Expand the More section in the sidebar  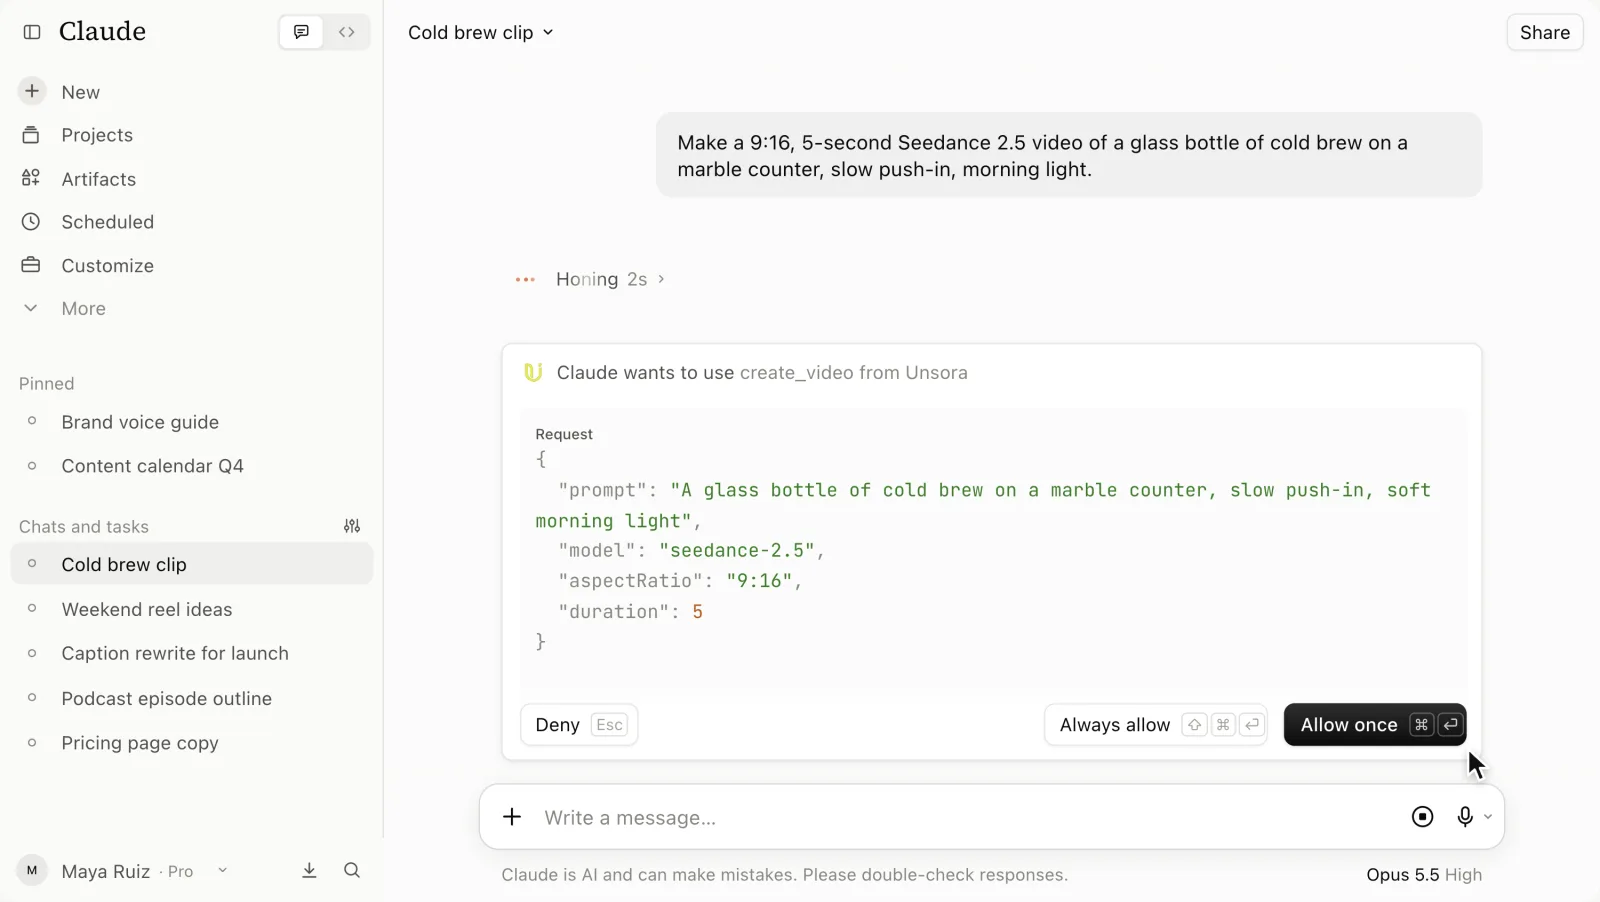tap(83, 308)
